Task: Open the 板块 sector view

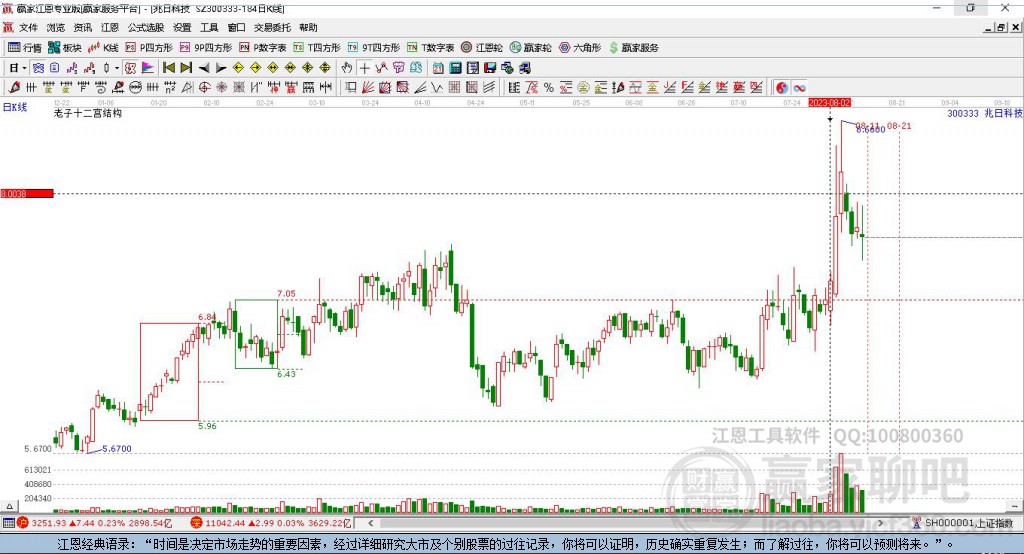Action: (x=64, y=48)
